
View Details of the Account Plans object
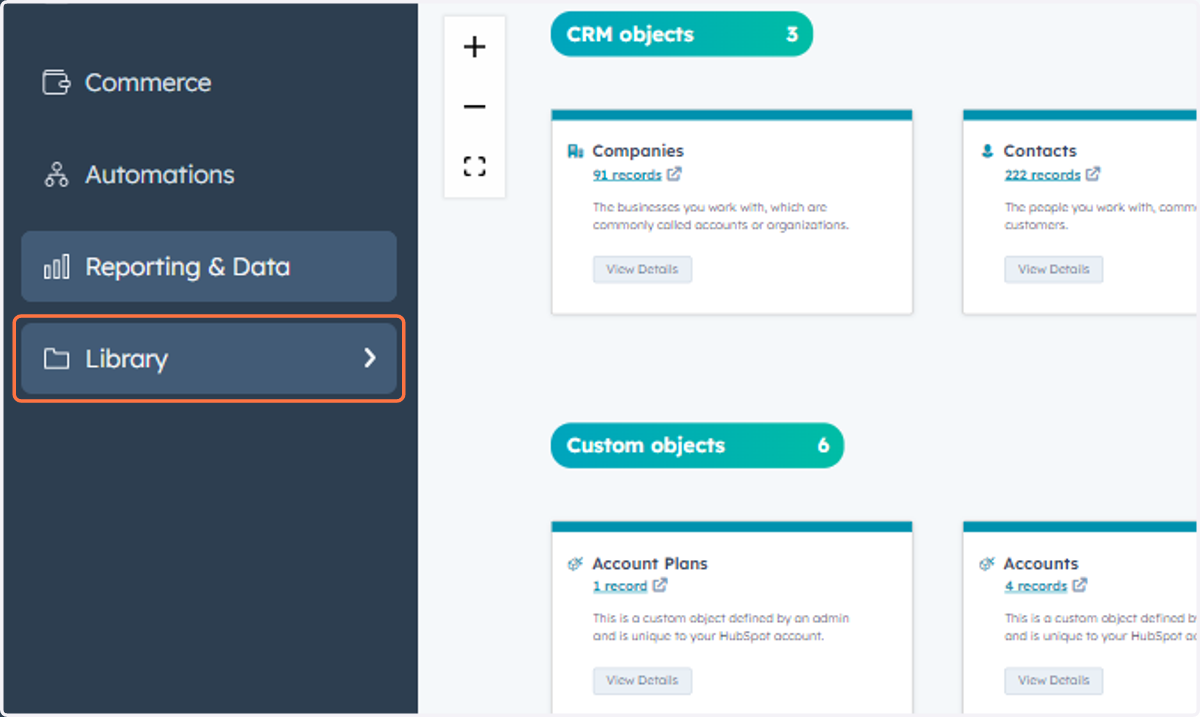point(642,681)
